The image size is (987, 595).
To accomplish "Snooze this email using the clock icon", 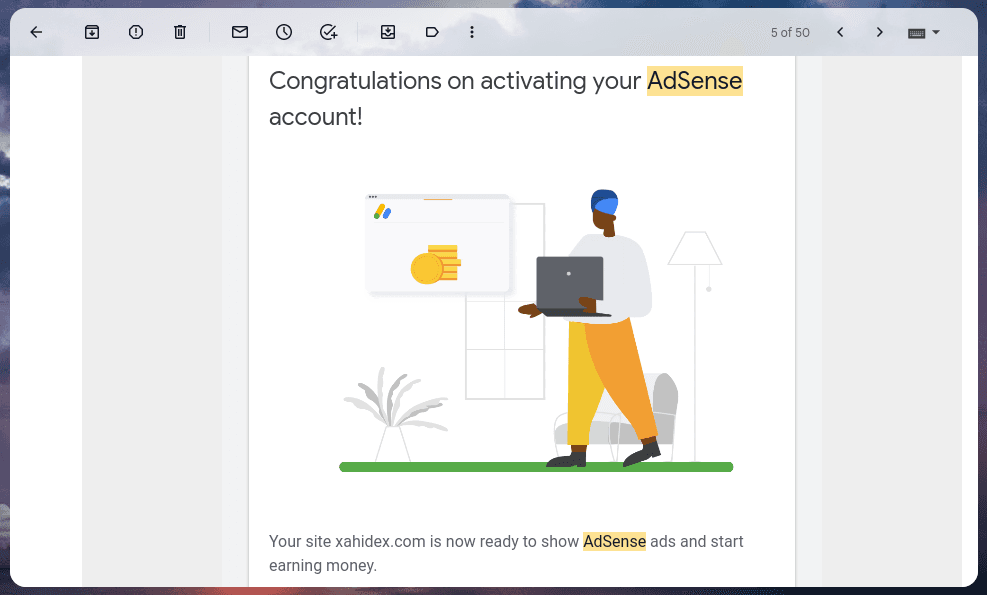I will [x=284, y=32].
